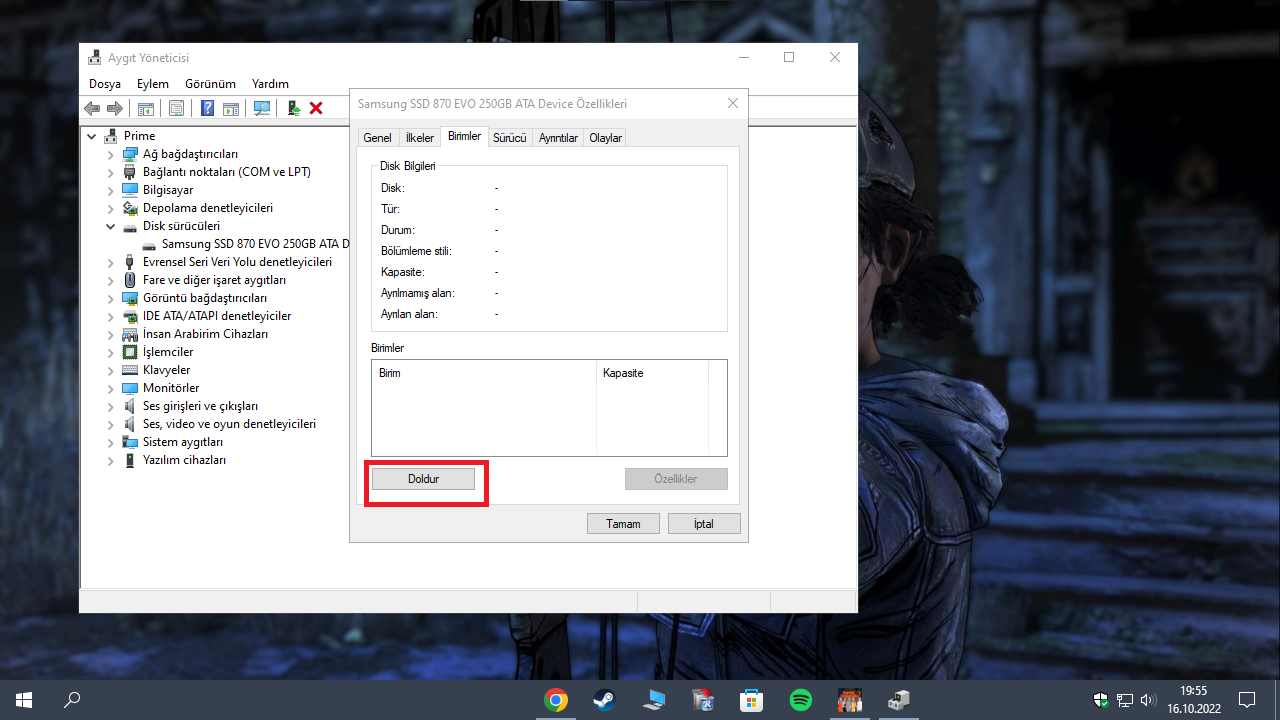Collapse the Disk sürücüleri chevron
This screenshot has width=1280, height=720.
coord(111,226)
